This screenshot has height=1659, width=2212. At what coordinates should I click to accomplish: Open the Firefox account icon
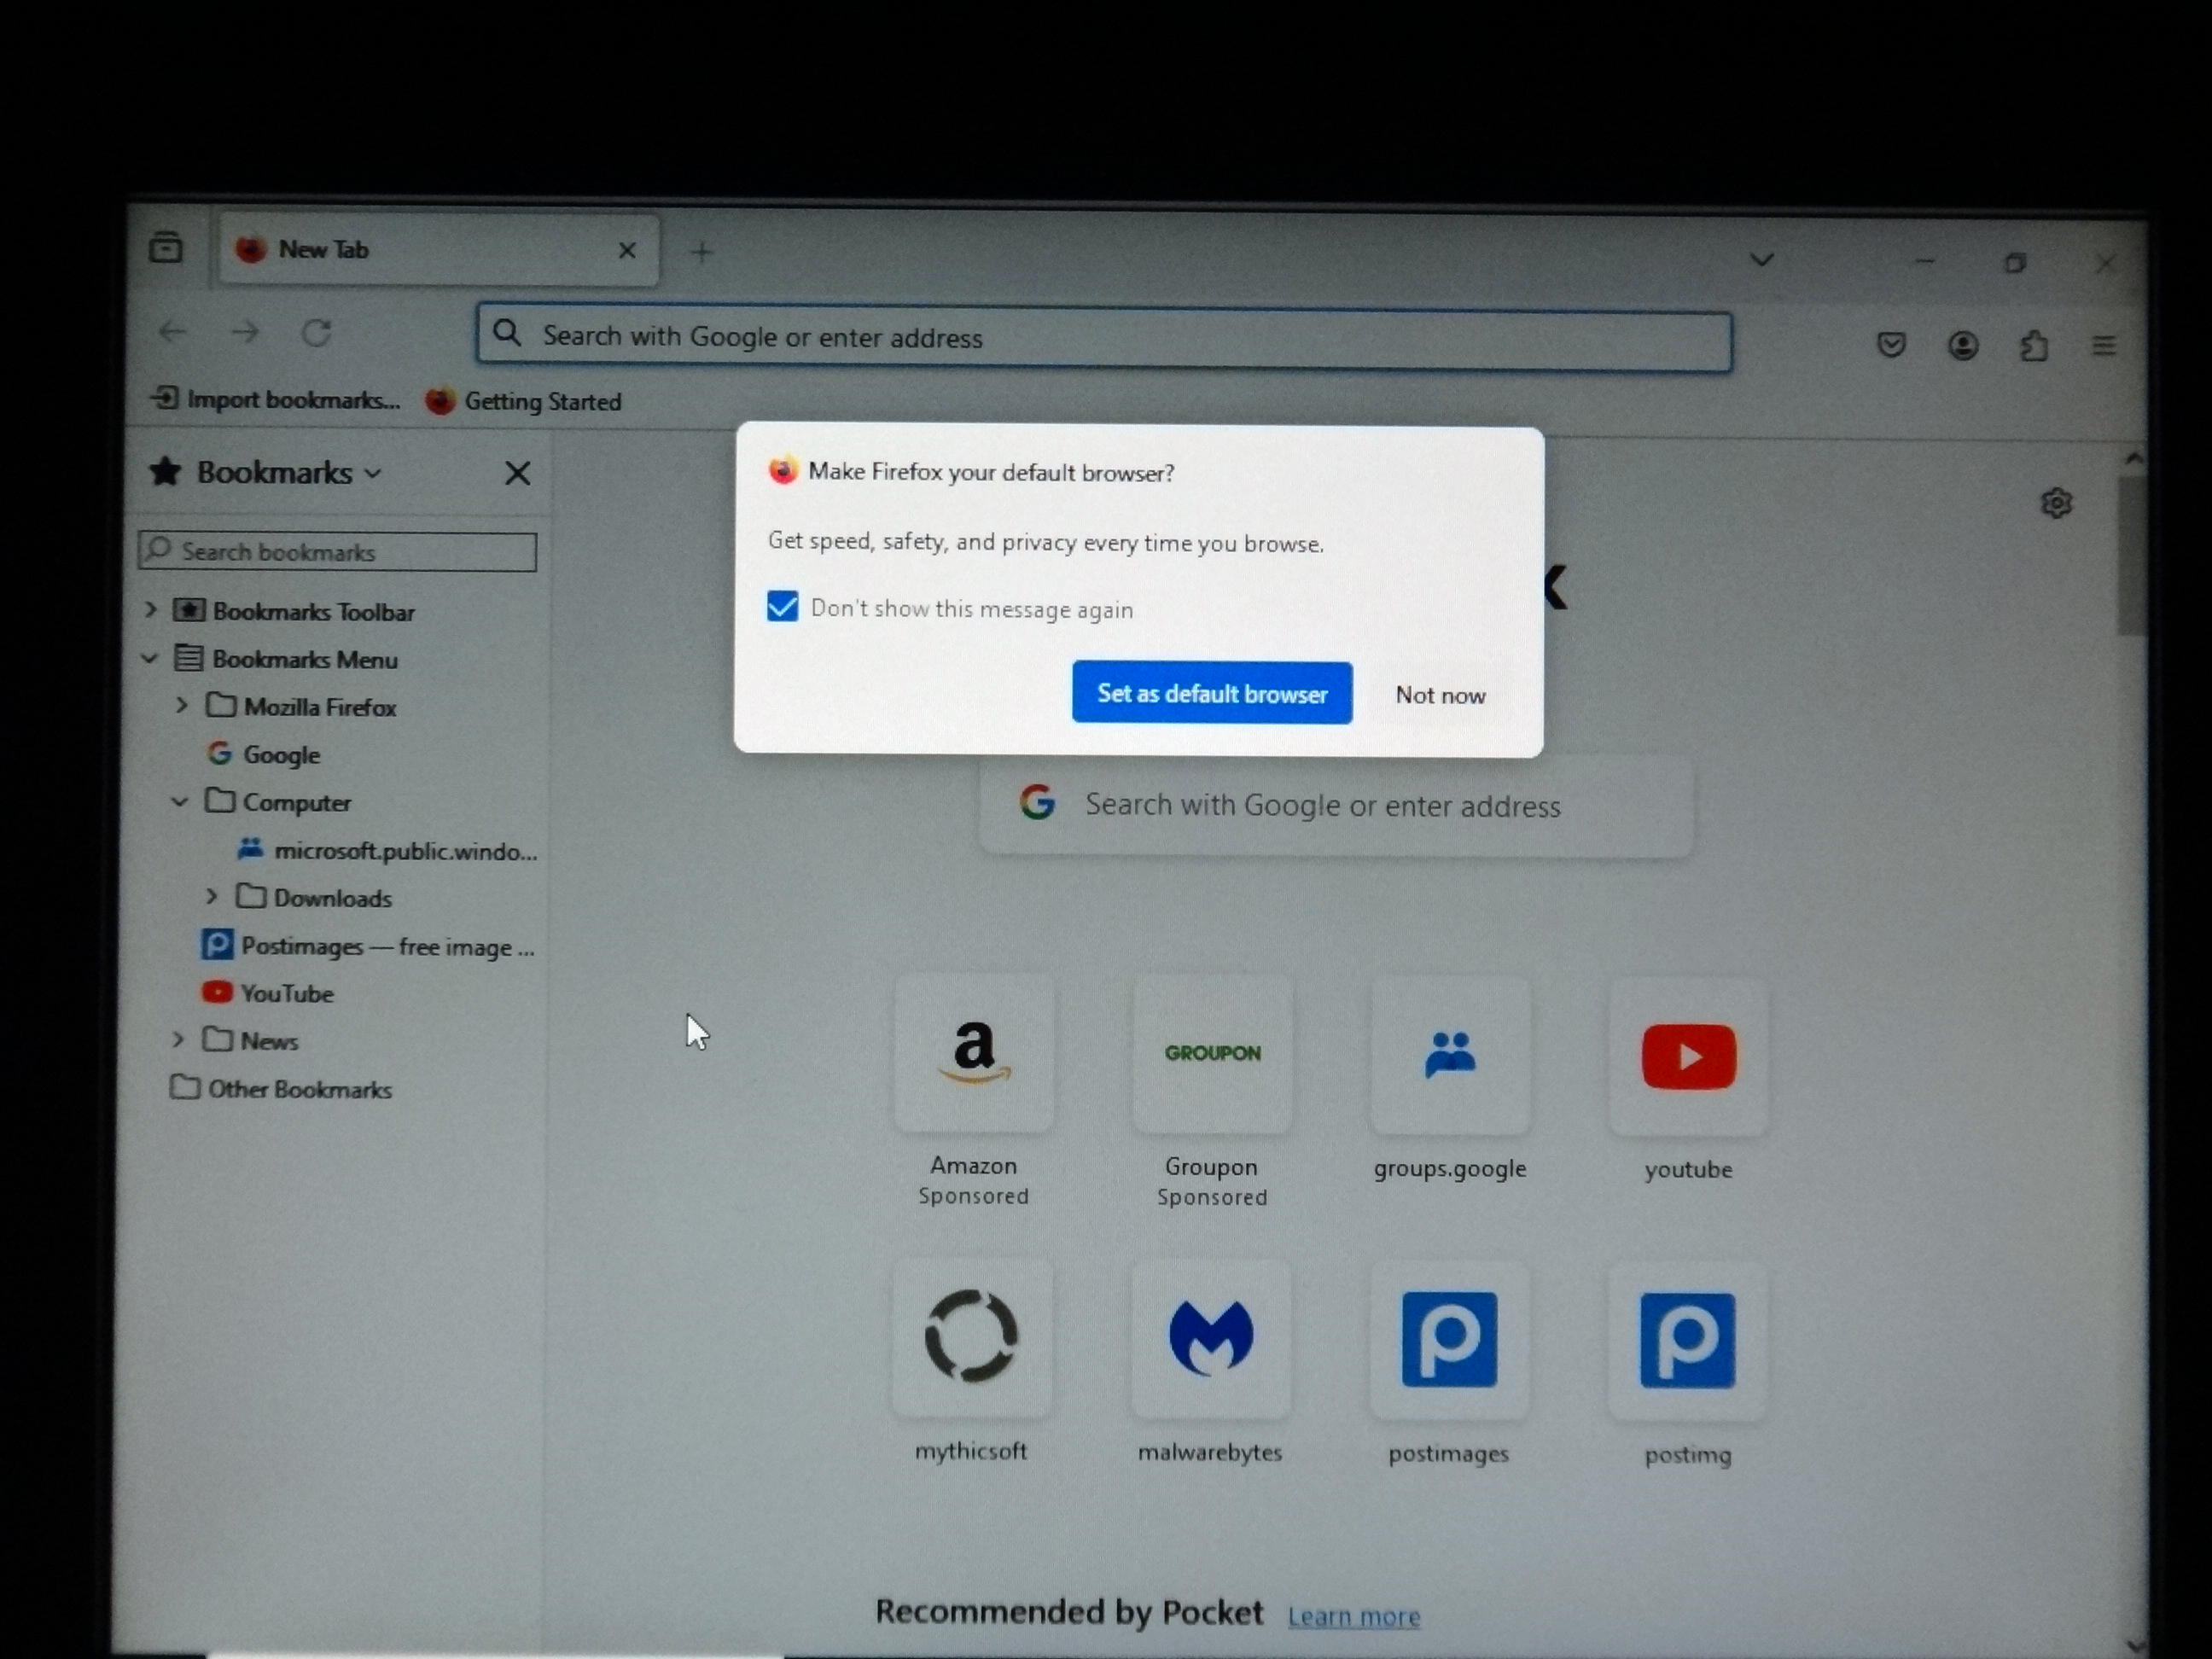pyautogui.click(x=1963, y=346)
